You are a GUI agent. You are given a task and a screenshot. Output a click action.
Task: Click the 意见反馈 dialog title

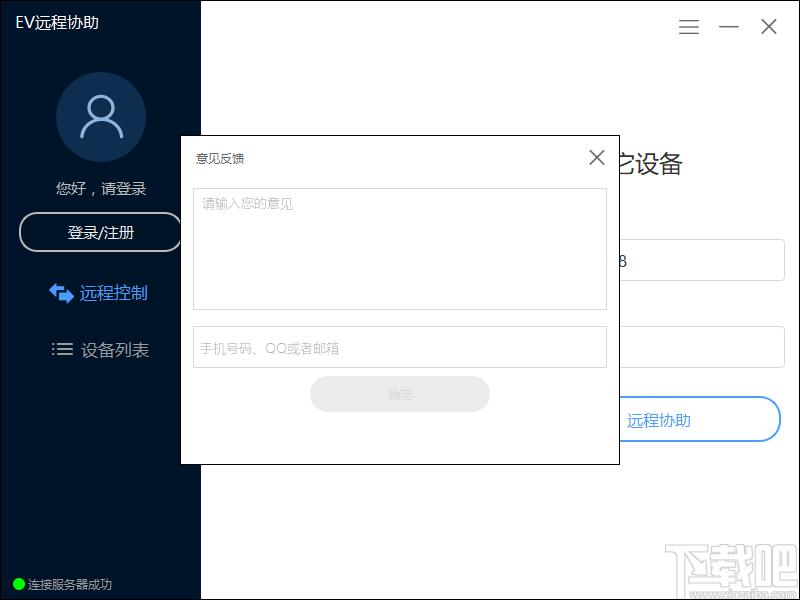pos(220,158)
